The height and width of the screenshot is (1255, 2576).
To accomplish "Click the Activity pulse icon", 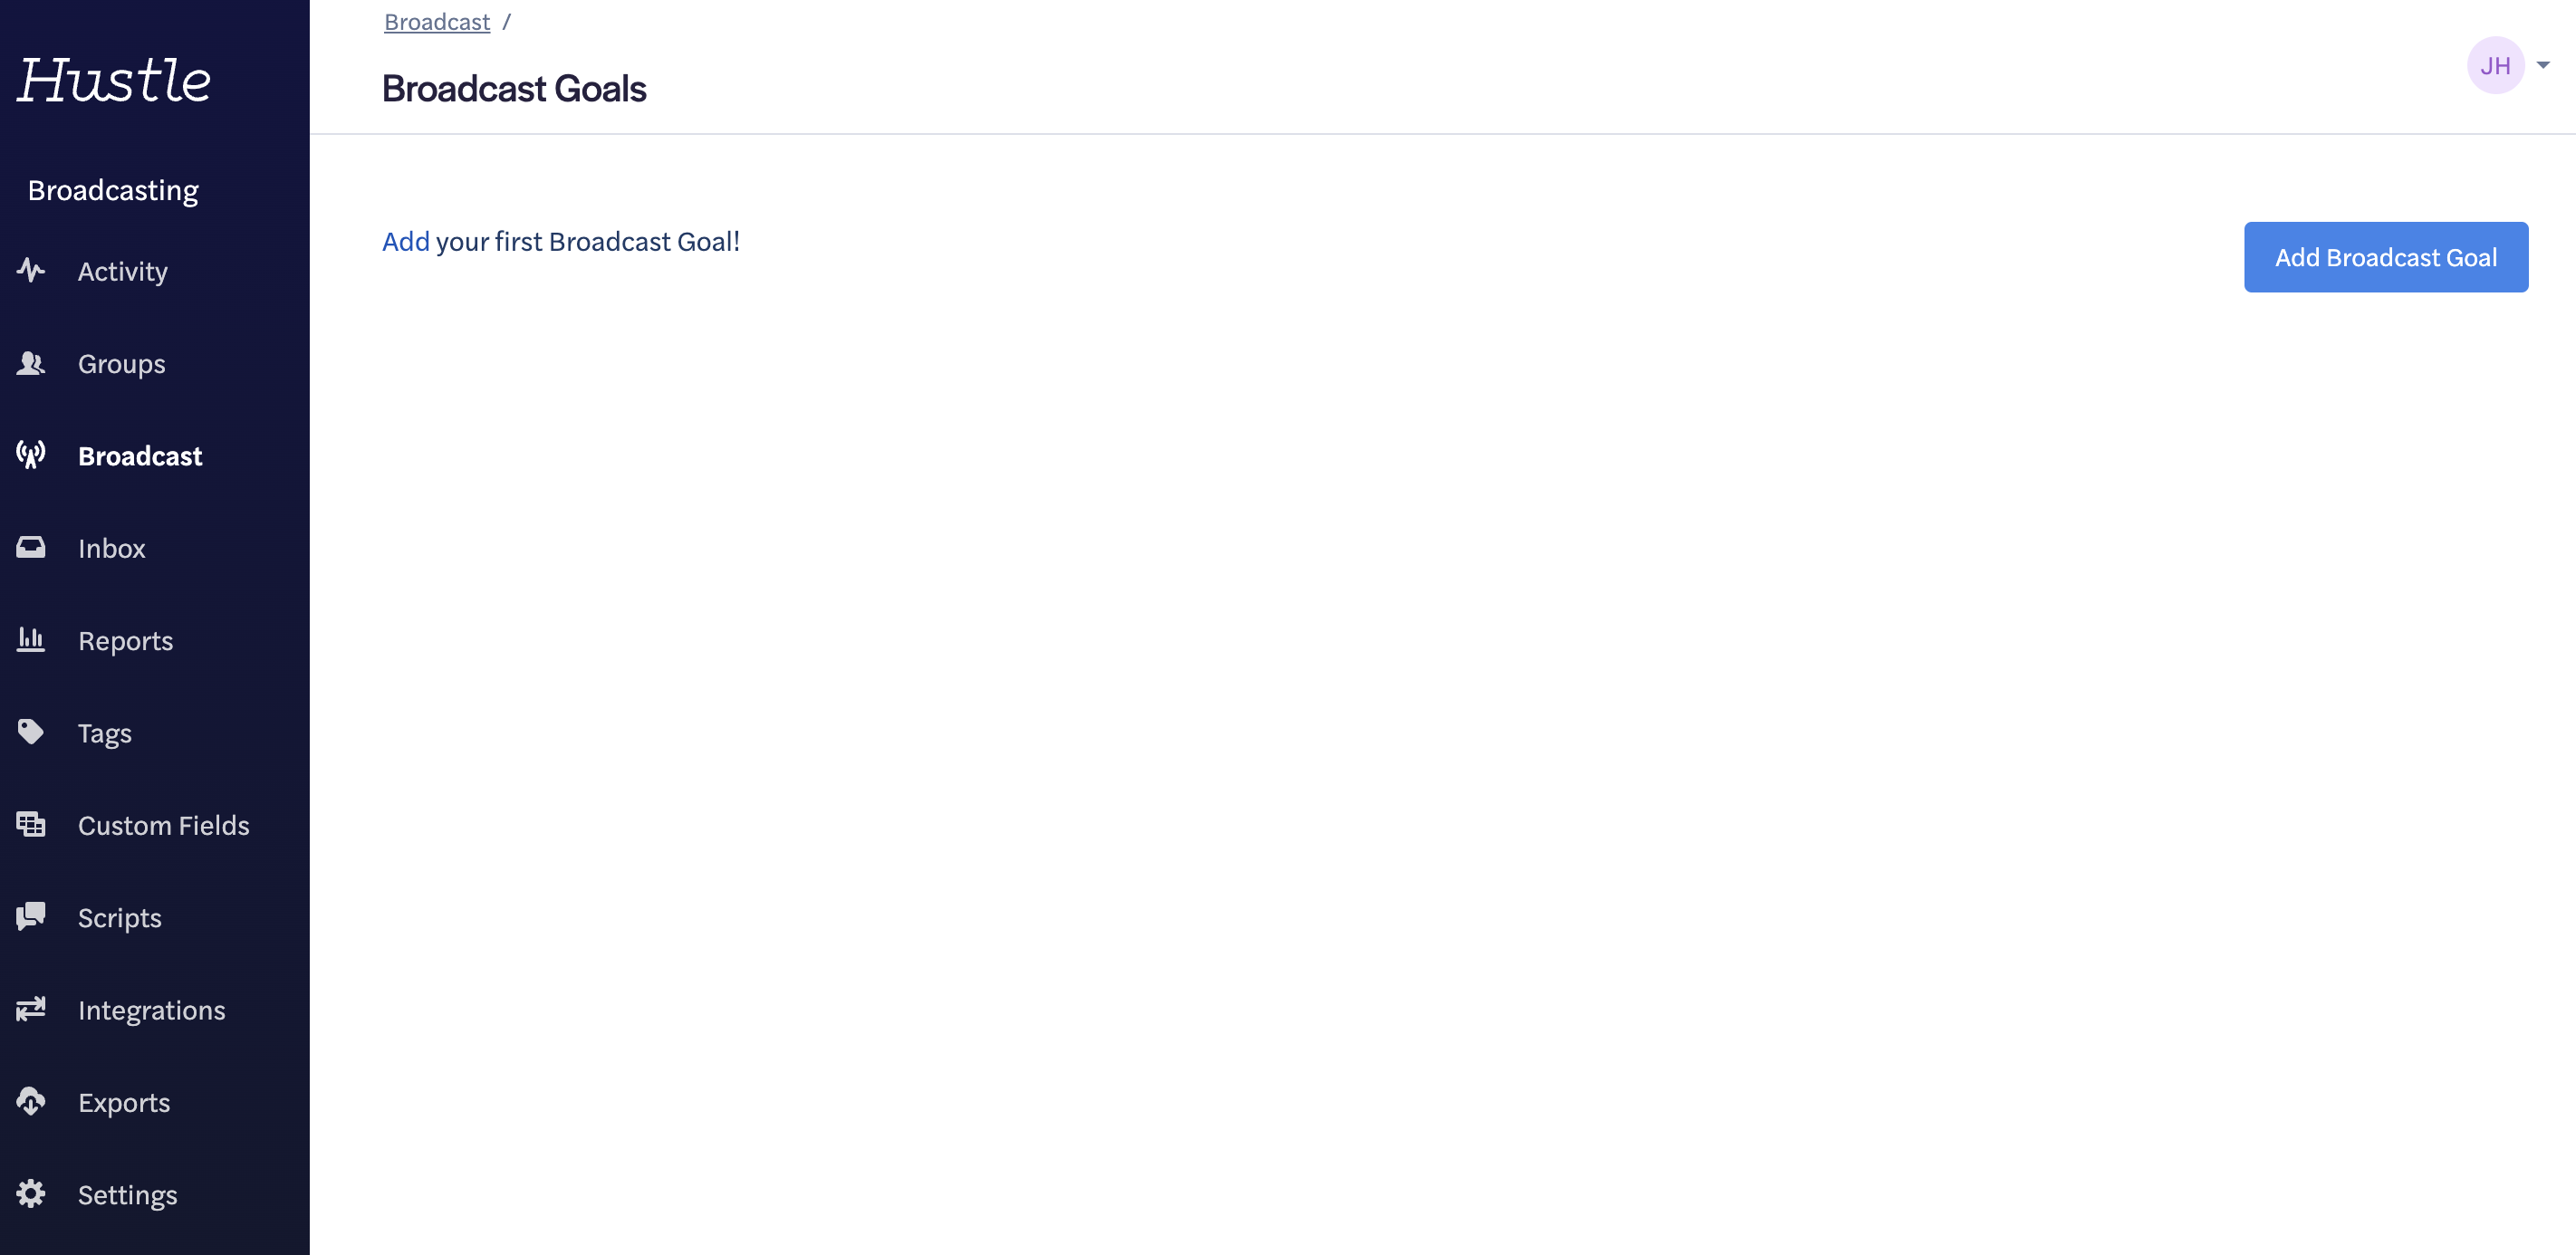I will 31,271.
